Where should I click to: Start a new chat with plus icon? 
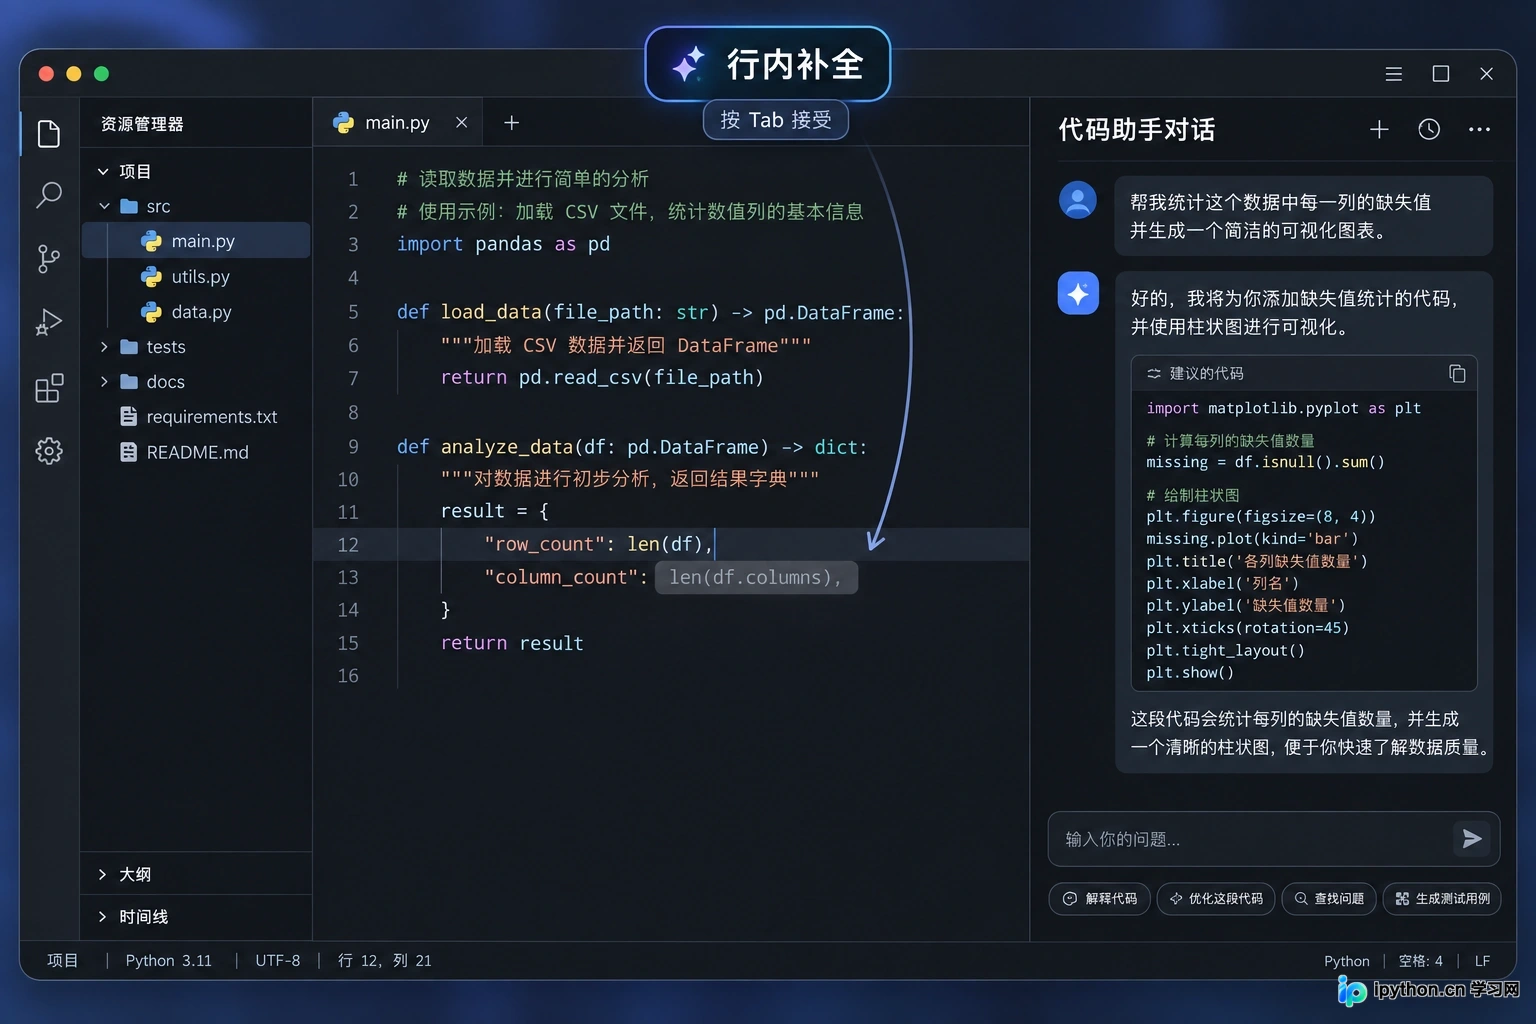[1379, 129]
